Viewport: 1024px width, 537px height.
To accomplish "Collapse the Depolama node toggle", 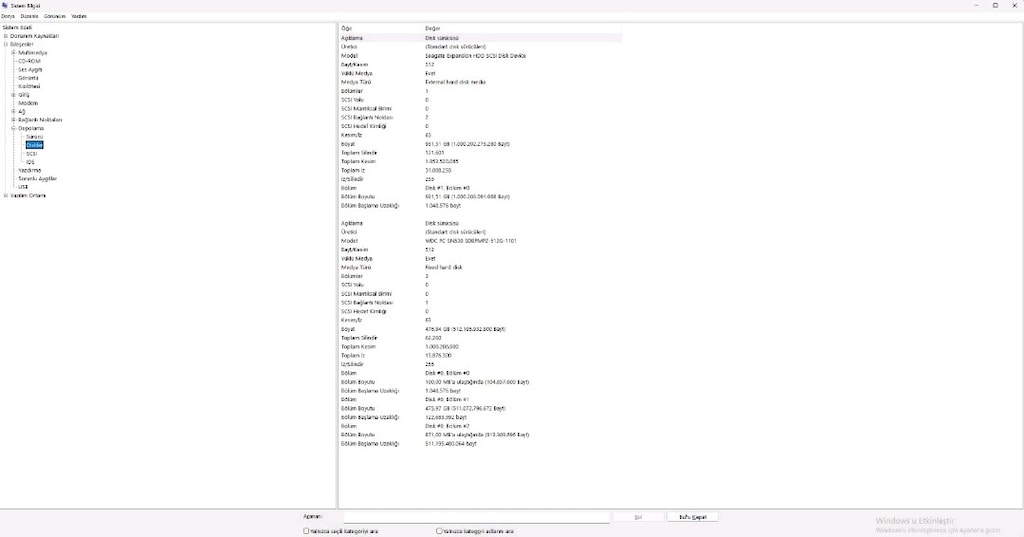I will (x=14, y=129).
